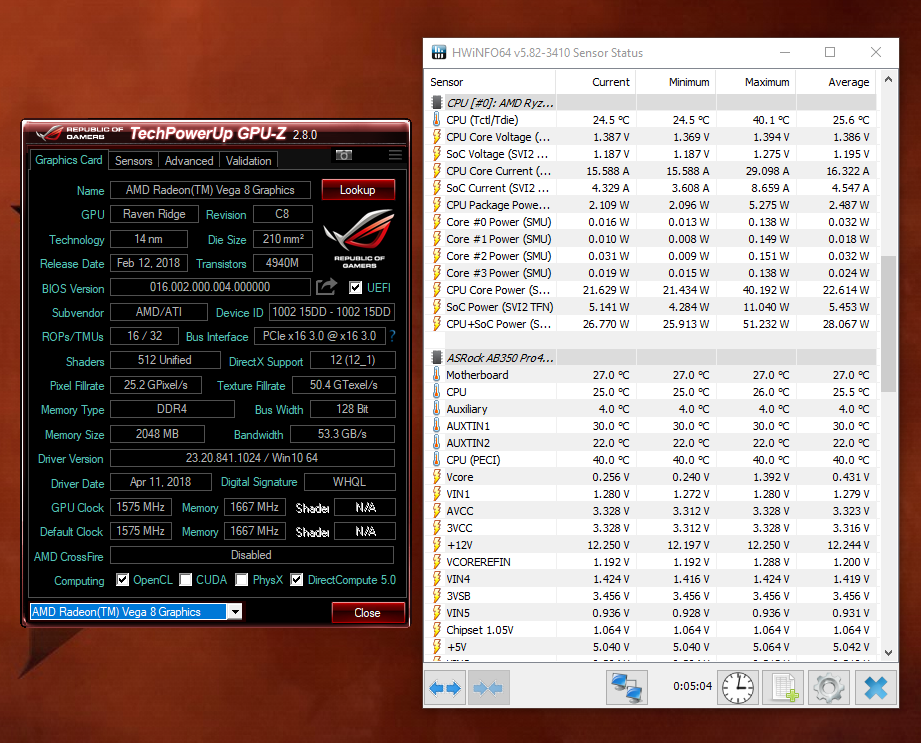
Task: Switch to Sensors tab in GPU-Z
Action: coord(133,160)
